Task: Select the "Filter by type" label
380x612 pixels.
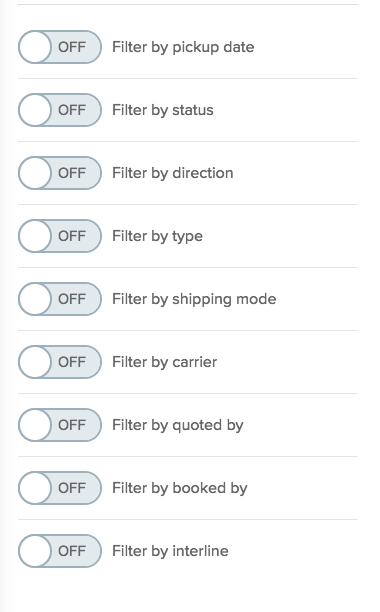Action: tap(157, 236)
